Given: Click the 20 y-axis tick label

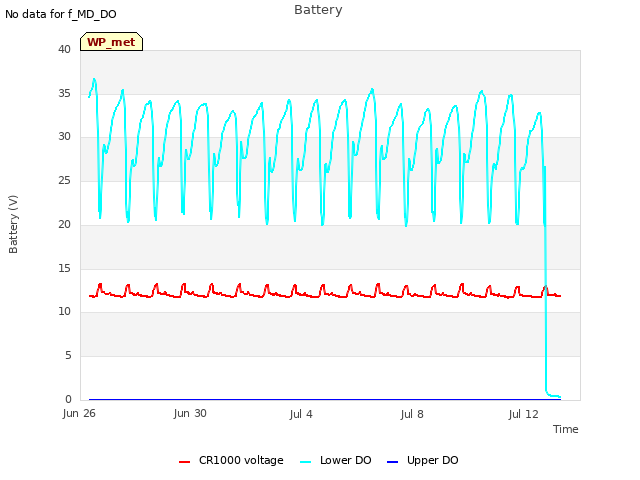Looking at the screenshot, I should [64, 224].
